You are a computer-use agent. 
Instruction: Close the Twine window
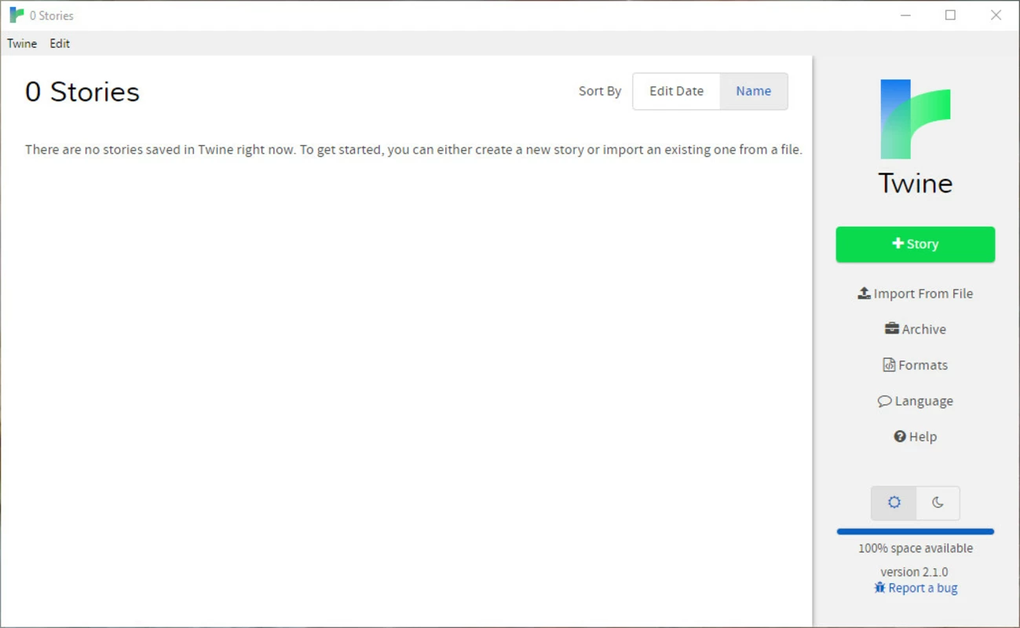996,15
